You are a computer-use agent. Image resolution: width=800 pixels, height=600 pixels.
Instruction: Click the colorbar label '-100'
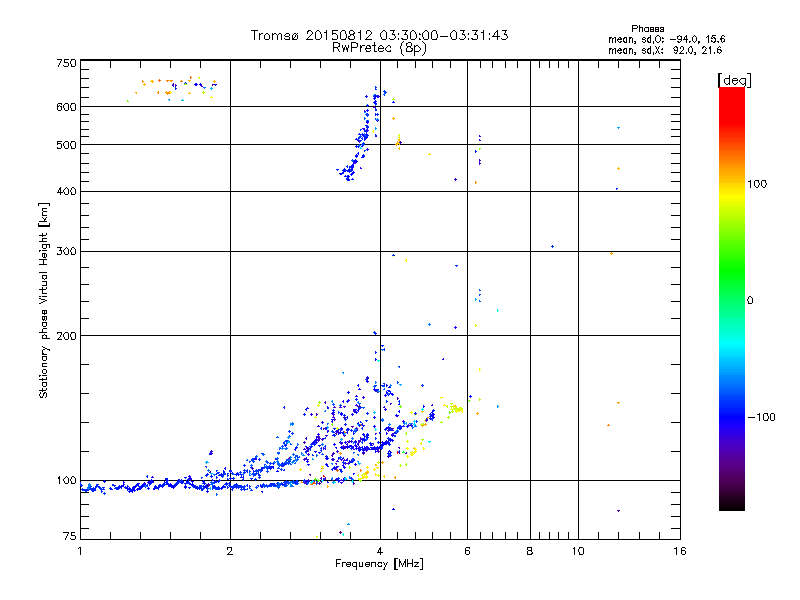761,417
